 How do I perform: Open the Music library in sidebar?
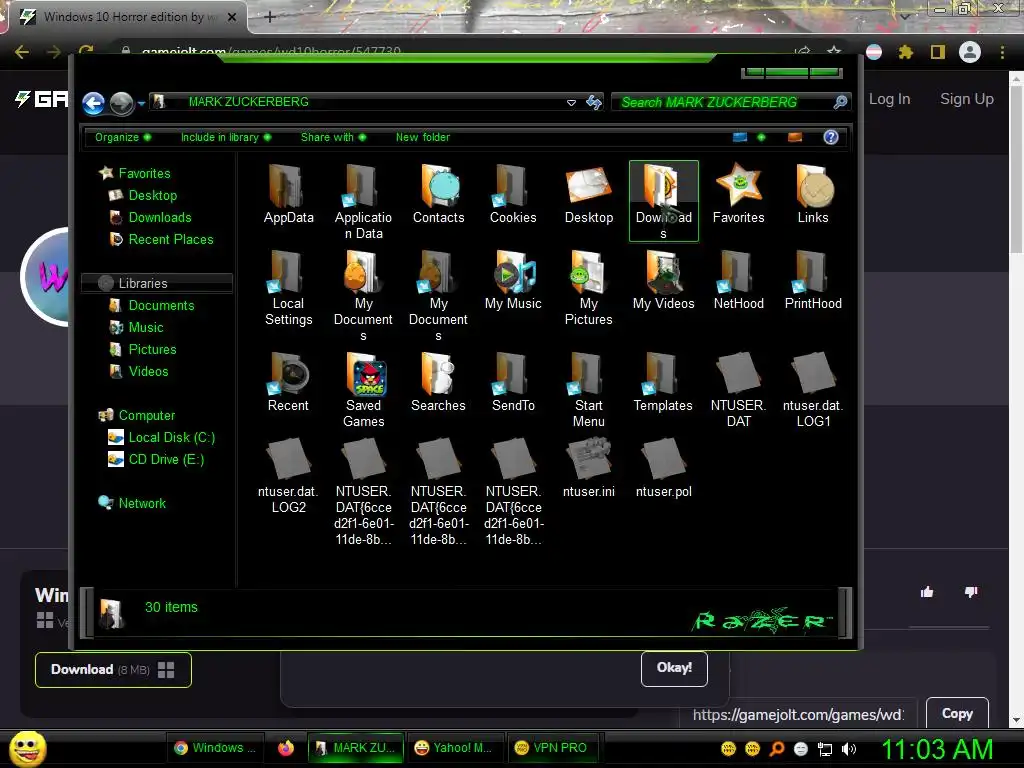136,327
